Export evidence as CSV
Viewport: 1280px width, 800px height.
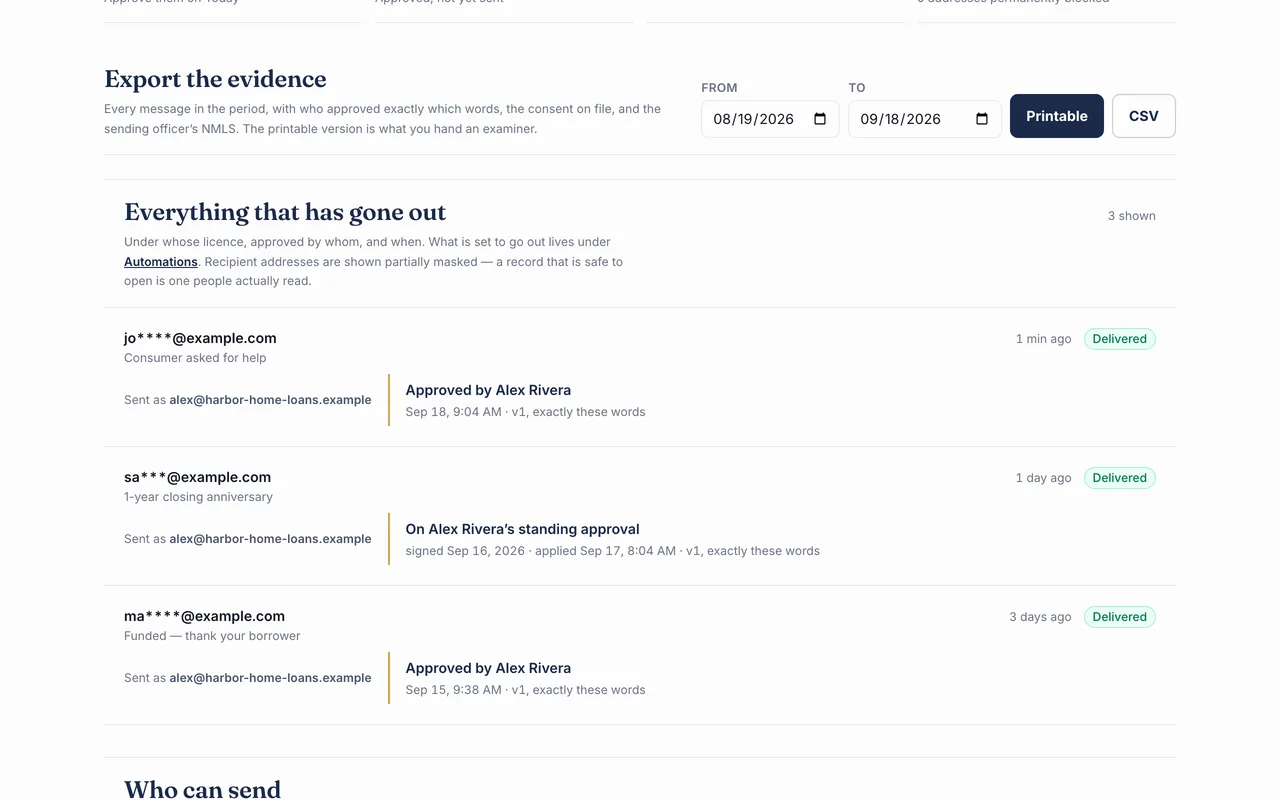[x=1144, y=116]
